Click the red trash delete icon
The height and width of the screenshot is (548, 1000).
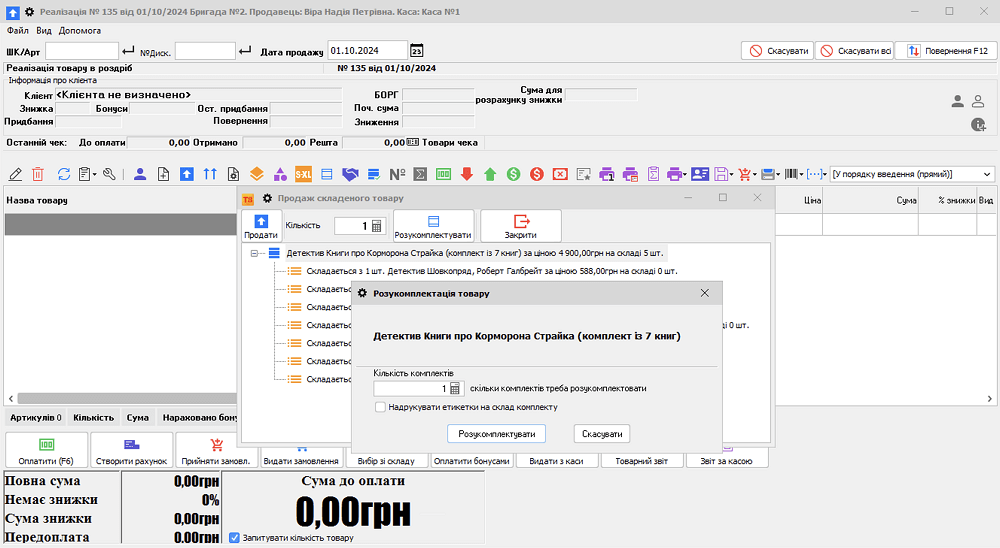38,174
